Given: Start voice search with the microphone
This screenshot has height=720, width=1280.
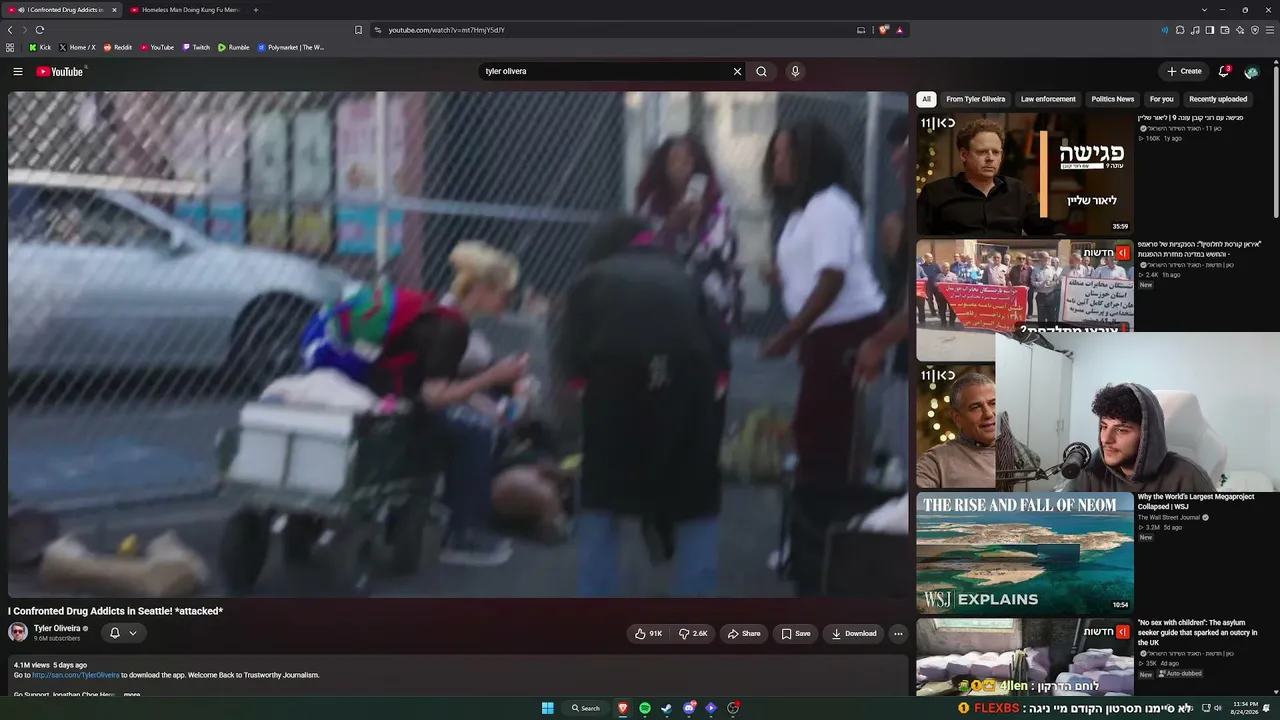Looking at the screenshot, I should click(x=795, y=71).
